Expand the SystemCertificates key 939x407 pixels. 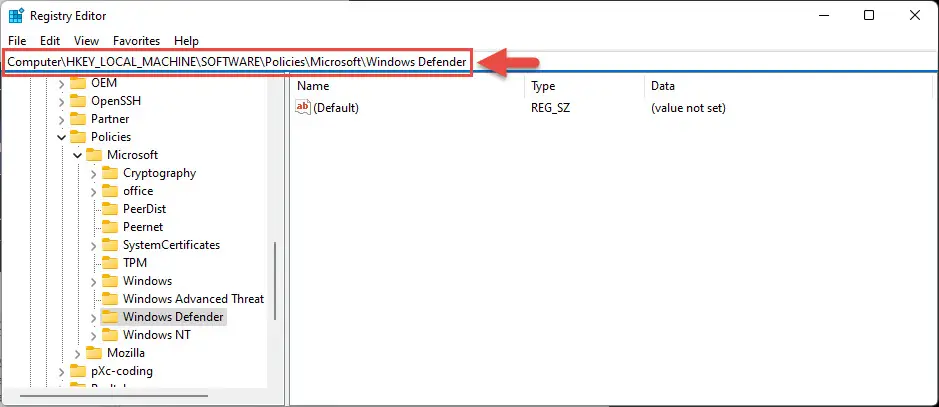click(x=93, y=245)
